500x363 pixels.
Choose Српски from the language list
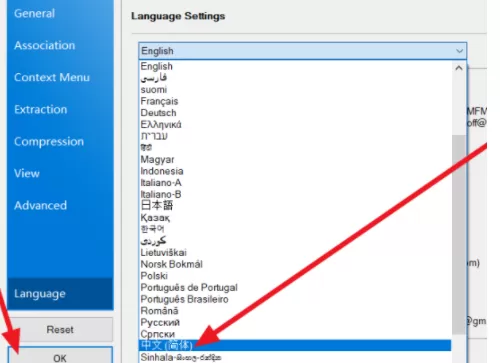tap(295, 334)
